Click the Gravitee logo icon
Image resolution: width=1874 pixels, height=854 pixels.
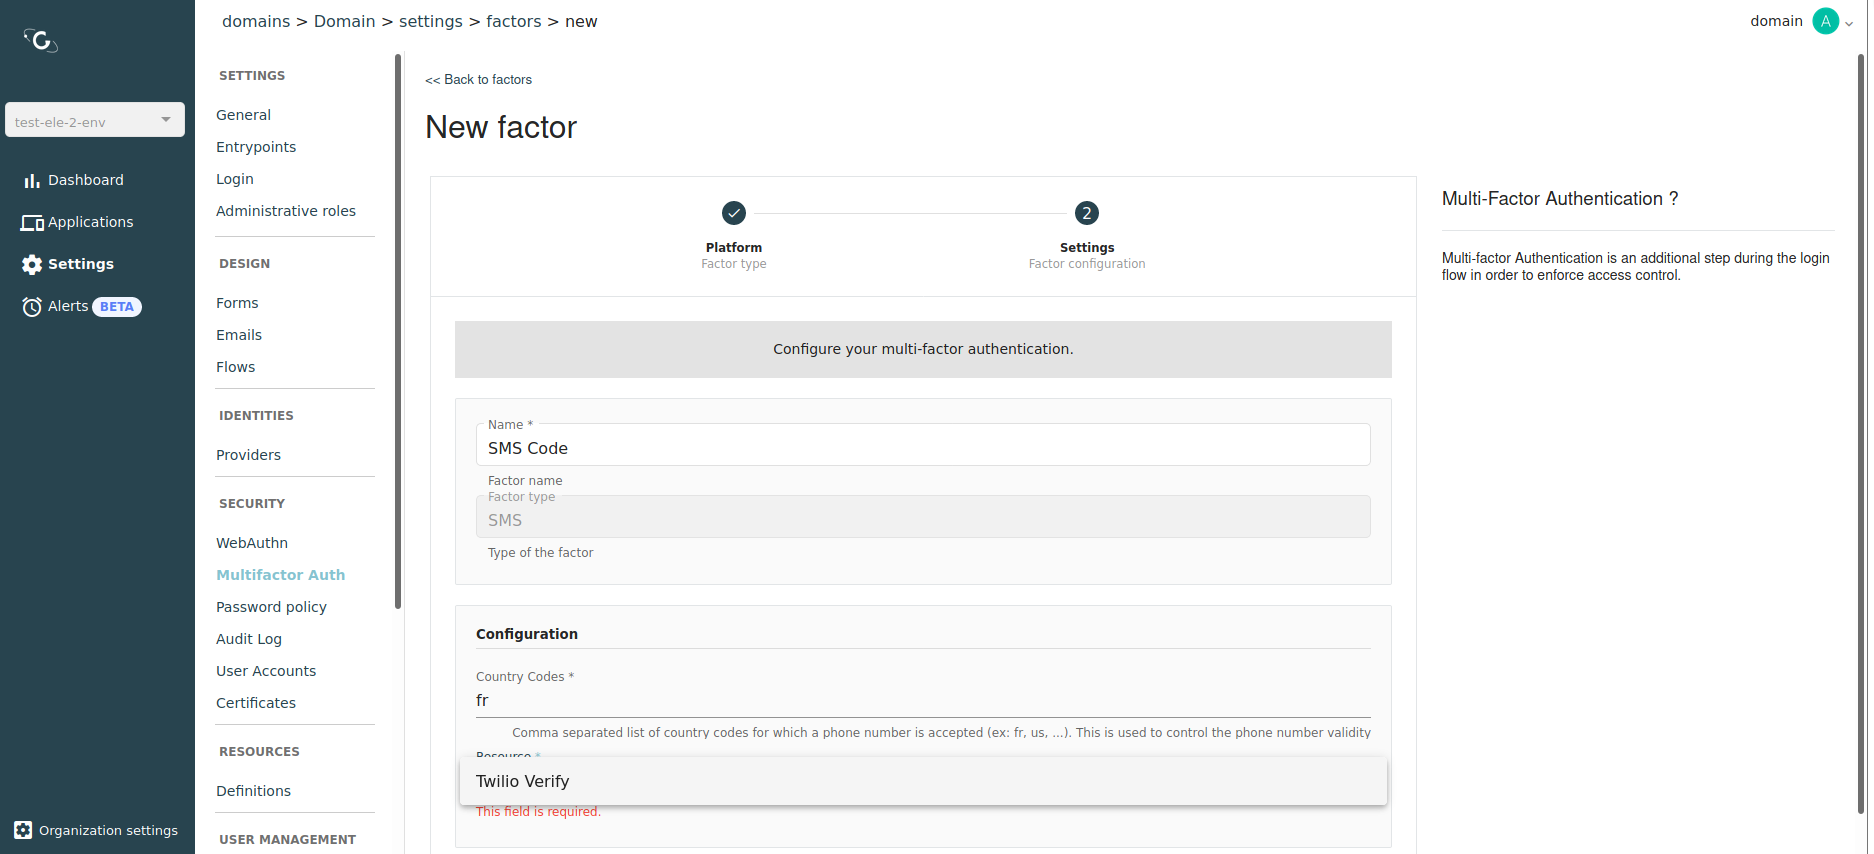pyautogui.click(x=41, y=40)
